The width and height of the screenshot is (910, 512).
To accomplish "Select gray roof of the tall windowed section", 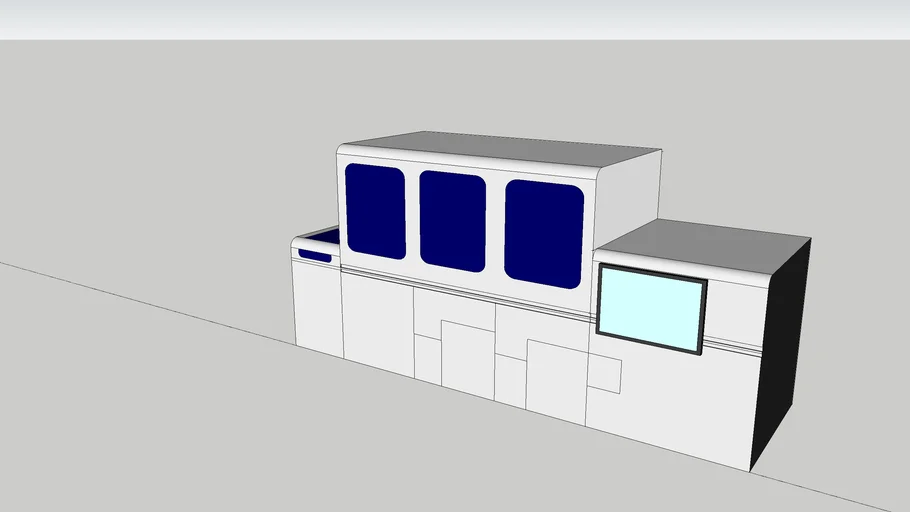I will 500,148.
